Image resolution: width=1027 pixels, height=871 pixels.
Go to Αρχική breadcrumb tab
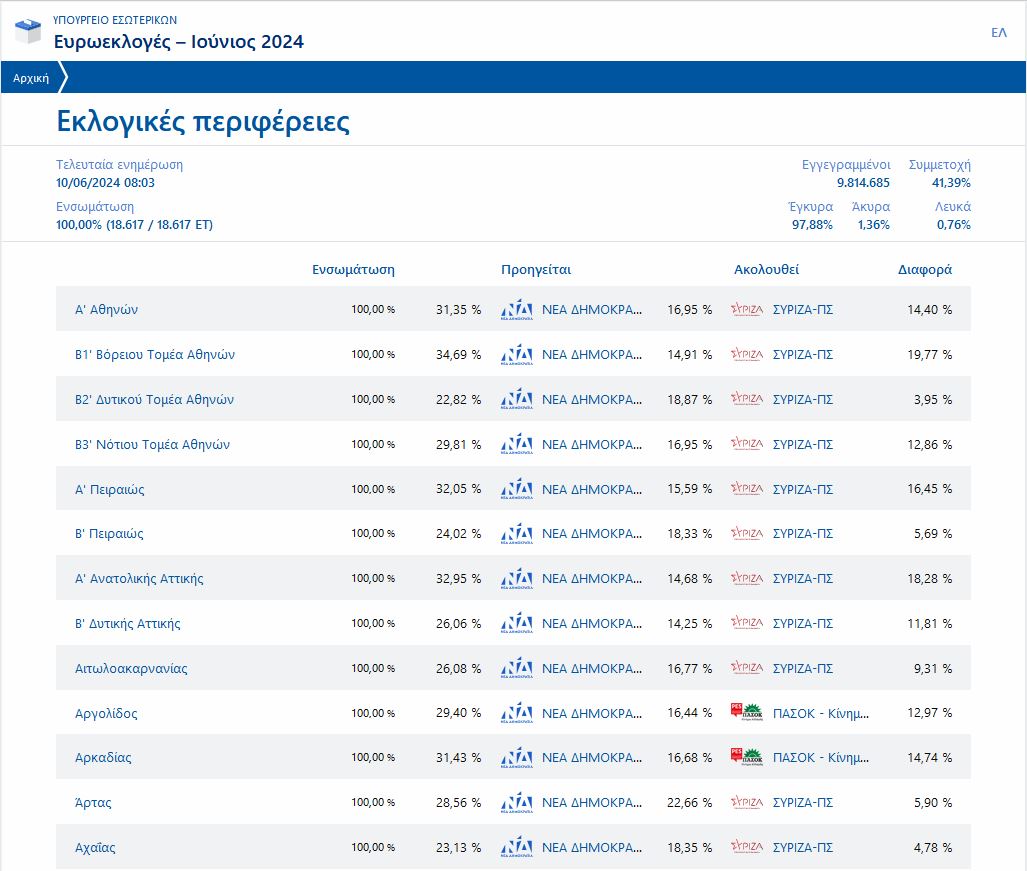coord(31,78)
